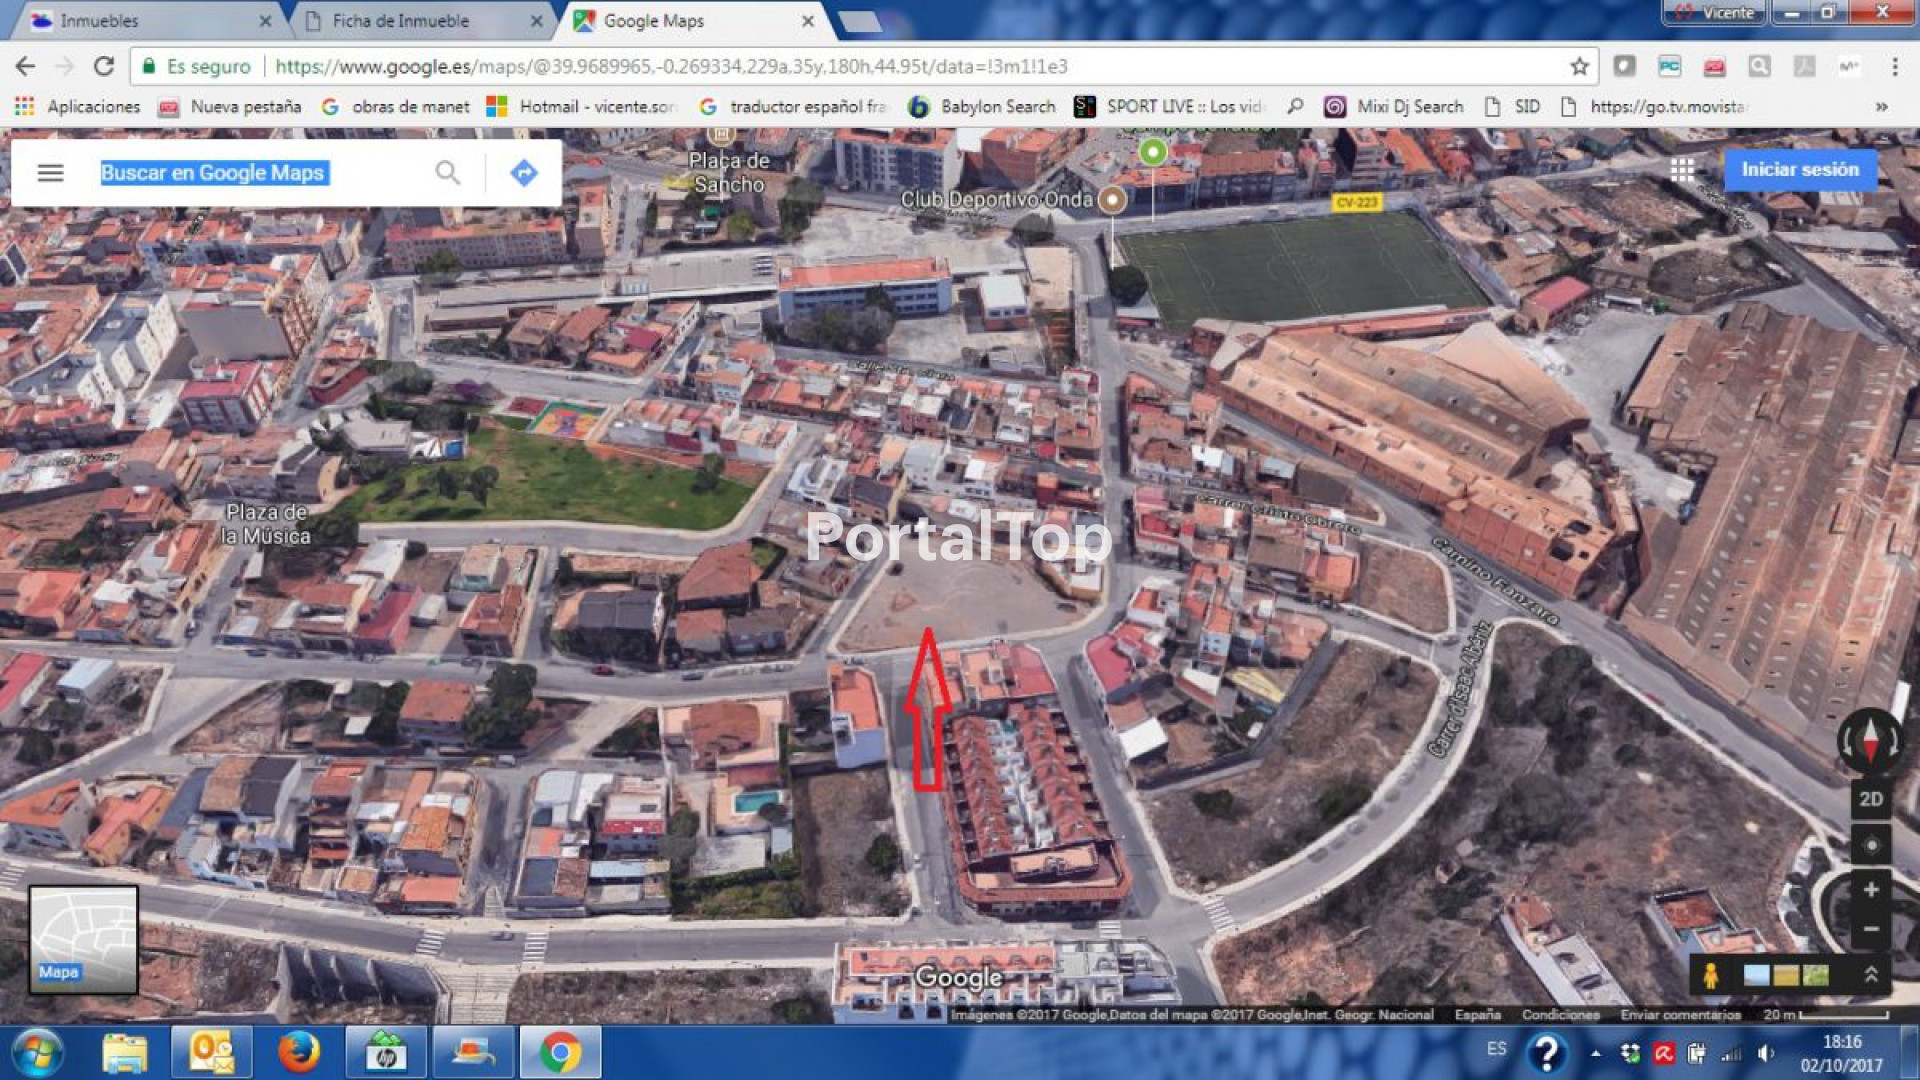Open the Google Maps hamburger menu
The image size is (1920, 1080).
pyautogui.click(x=50, y=173)
